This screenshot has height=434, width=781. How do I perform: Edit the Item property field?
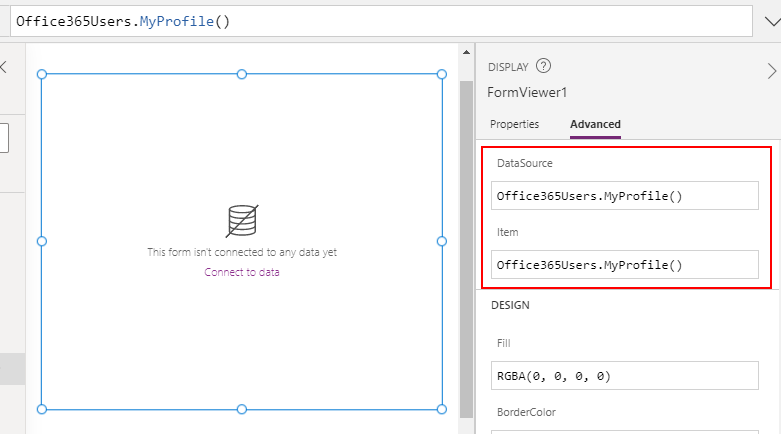point(625,265)
